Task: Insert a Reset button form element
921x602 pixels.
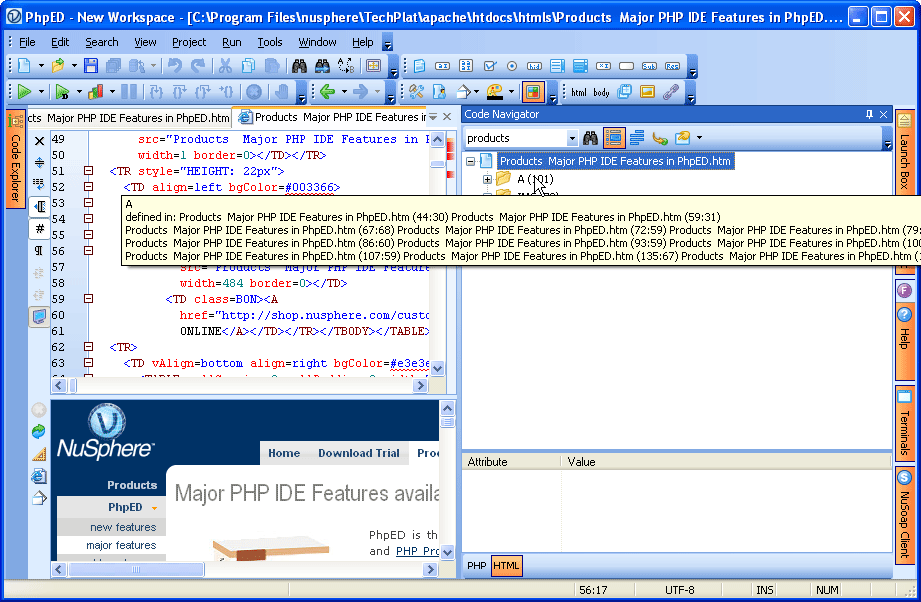Action: coord(672,66)
